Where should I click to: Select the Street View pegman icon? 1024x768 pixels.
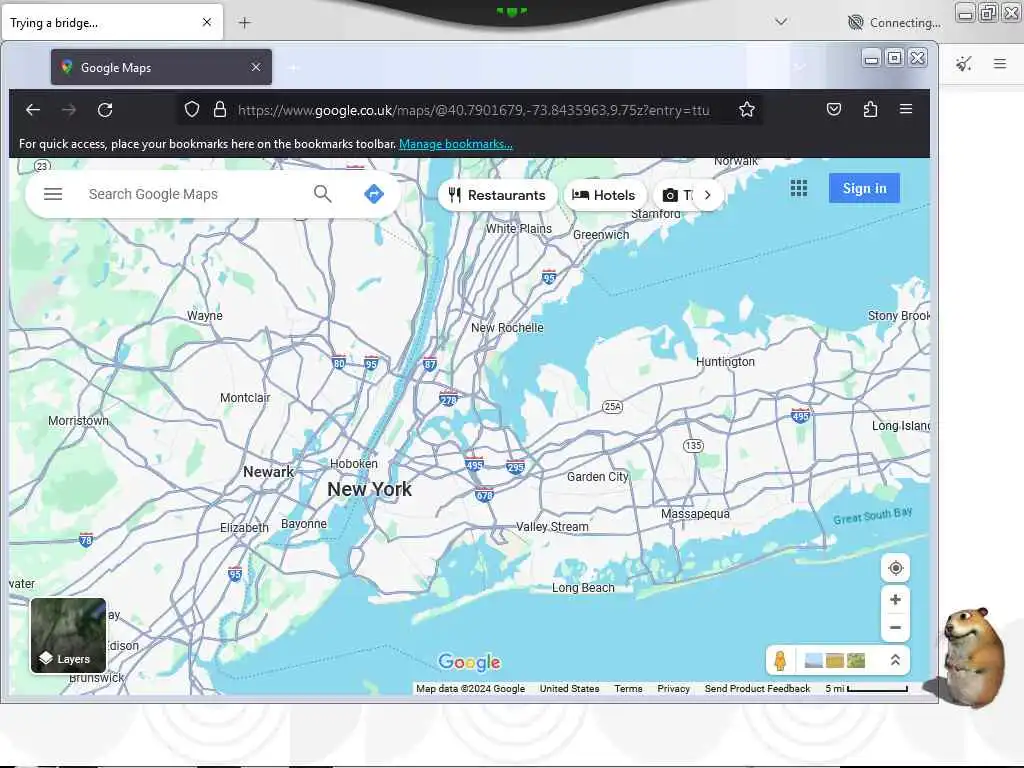[780, 661]
